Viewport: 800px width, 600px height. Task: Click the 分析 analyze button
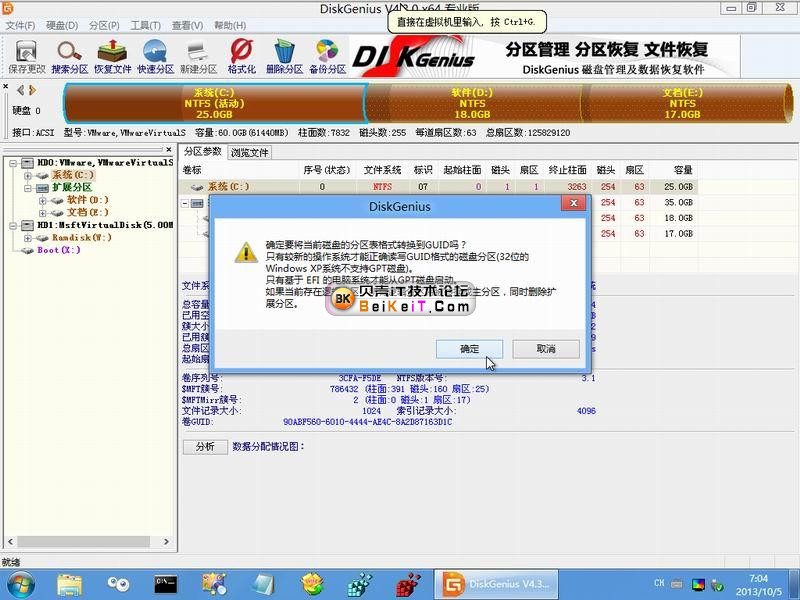(205, 446)
